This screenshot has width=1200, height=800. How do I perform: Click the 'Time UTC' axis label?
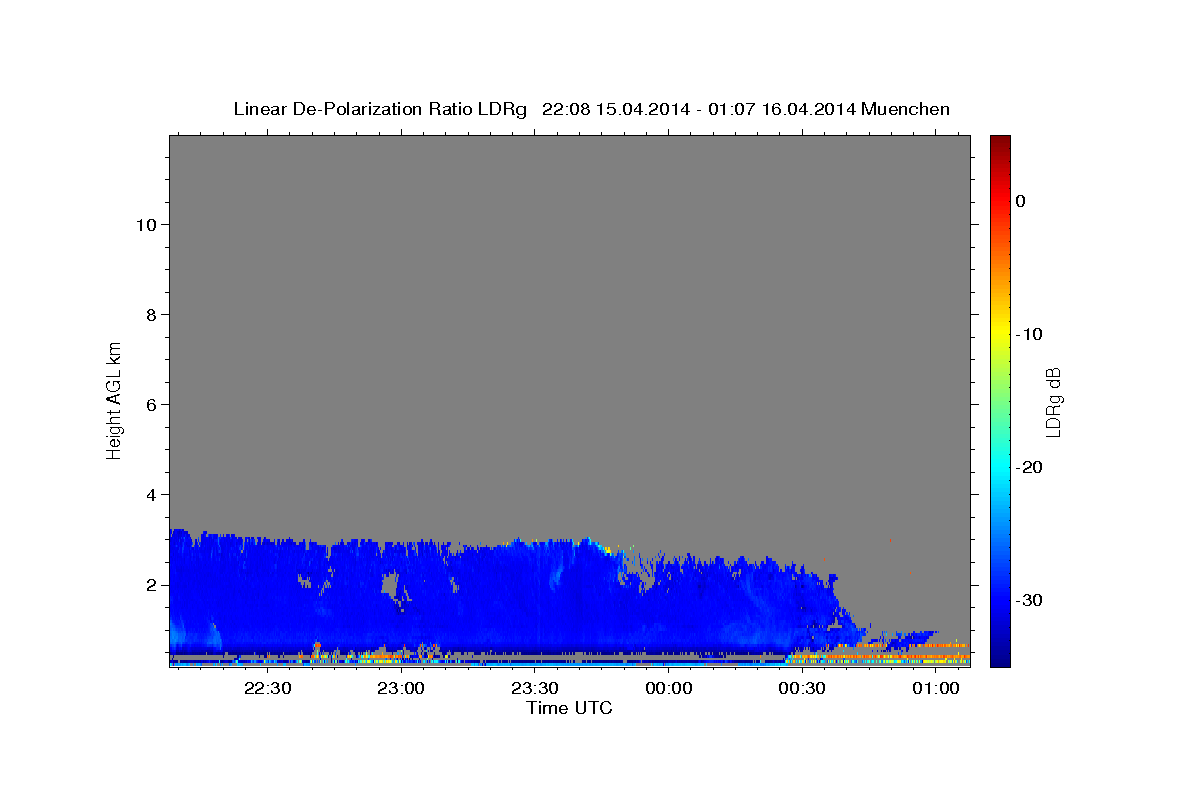tap(569, 708)
